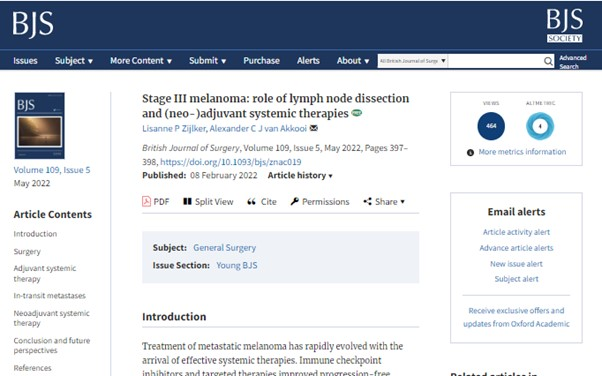Open the More Content menu
Screen dimensions: 602x376
pyautogui.click(x=141, y=61)
